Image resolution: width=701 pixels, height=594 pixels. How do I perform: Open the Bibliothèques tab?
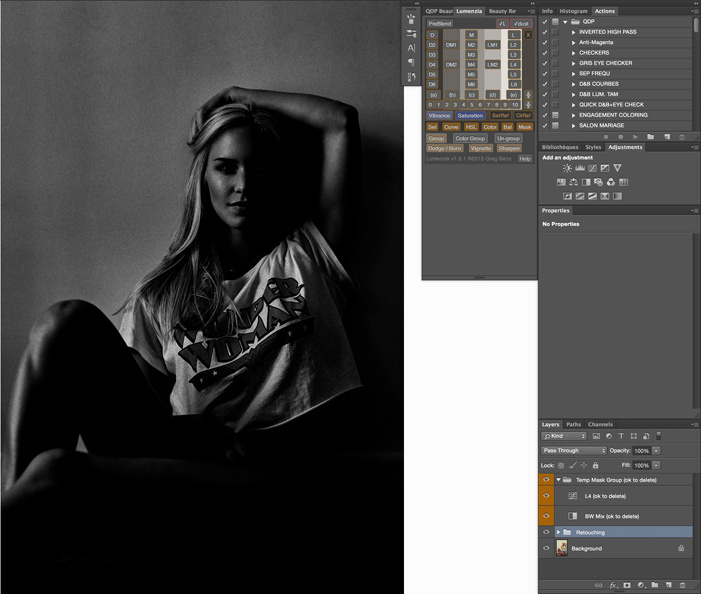click(560, 147)
